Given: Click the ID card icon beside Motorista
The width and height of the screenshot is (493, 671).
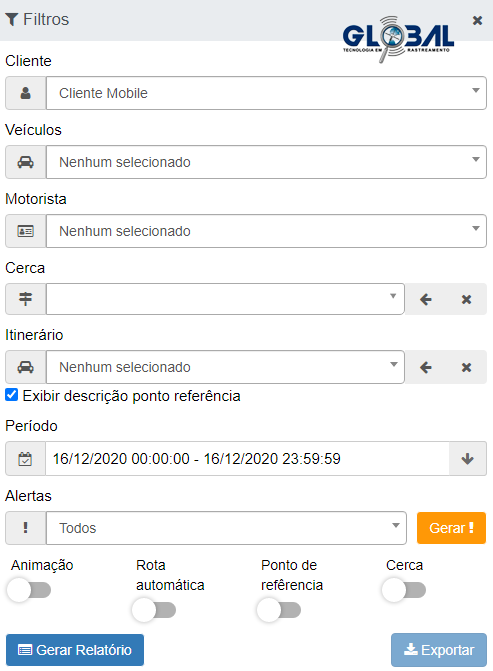Looking at the screenshot, I should pyautogui.click(x=26, y=231).
